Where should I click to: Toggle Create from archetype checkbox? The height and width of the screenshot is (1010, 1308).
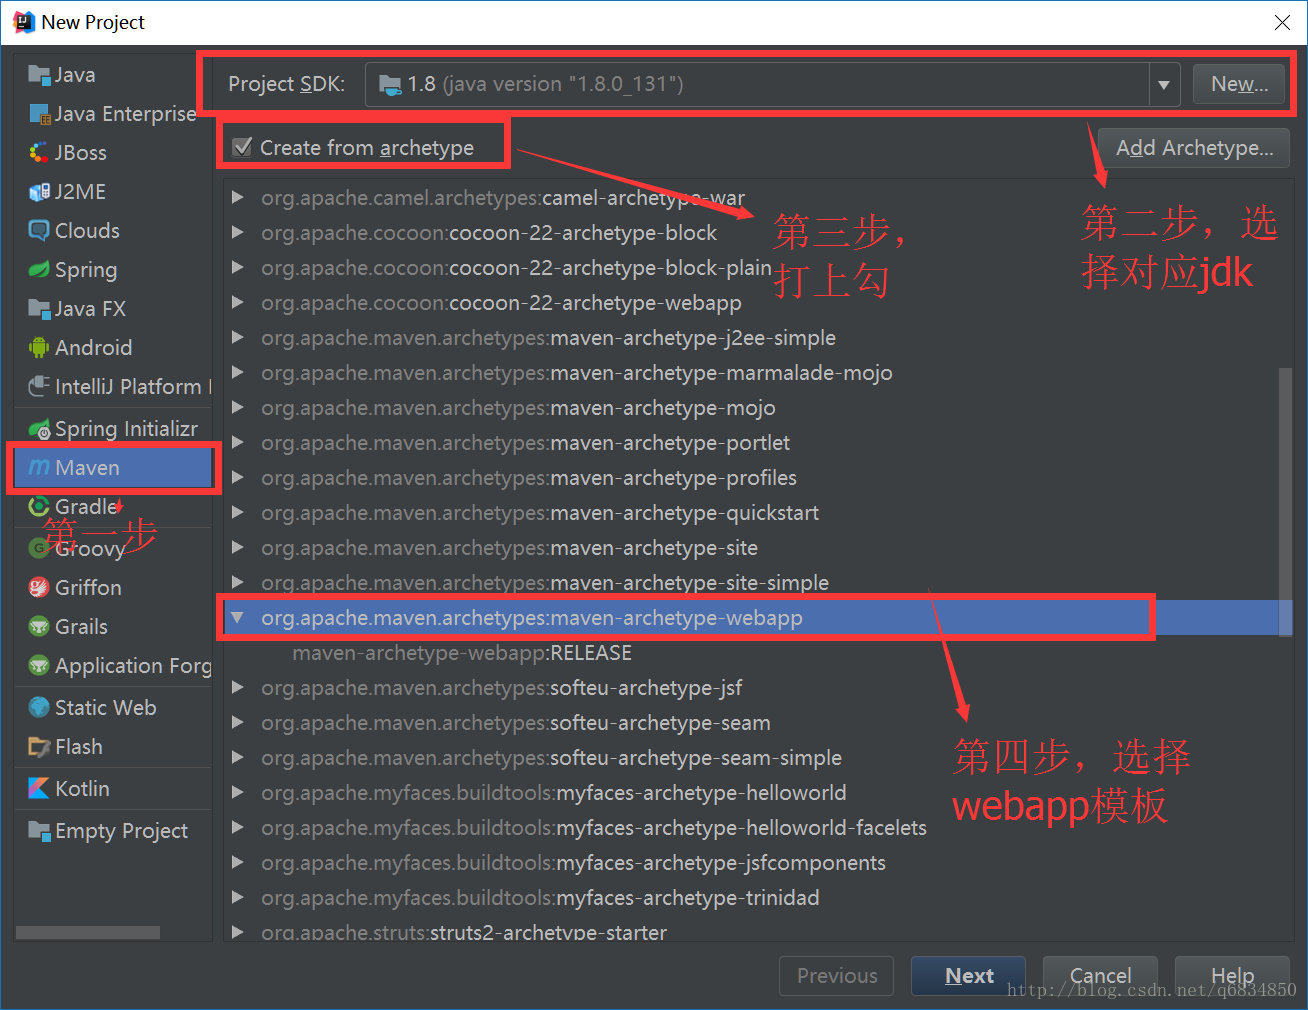click(242, 148)
